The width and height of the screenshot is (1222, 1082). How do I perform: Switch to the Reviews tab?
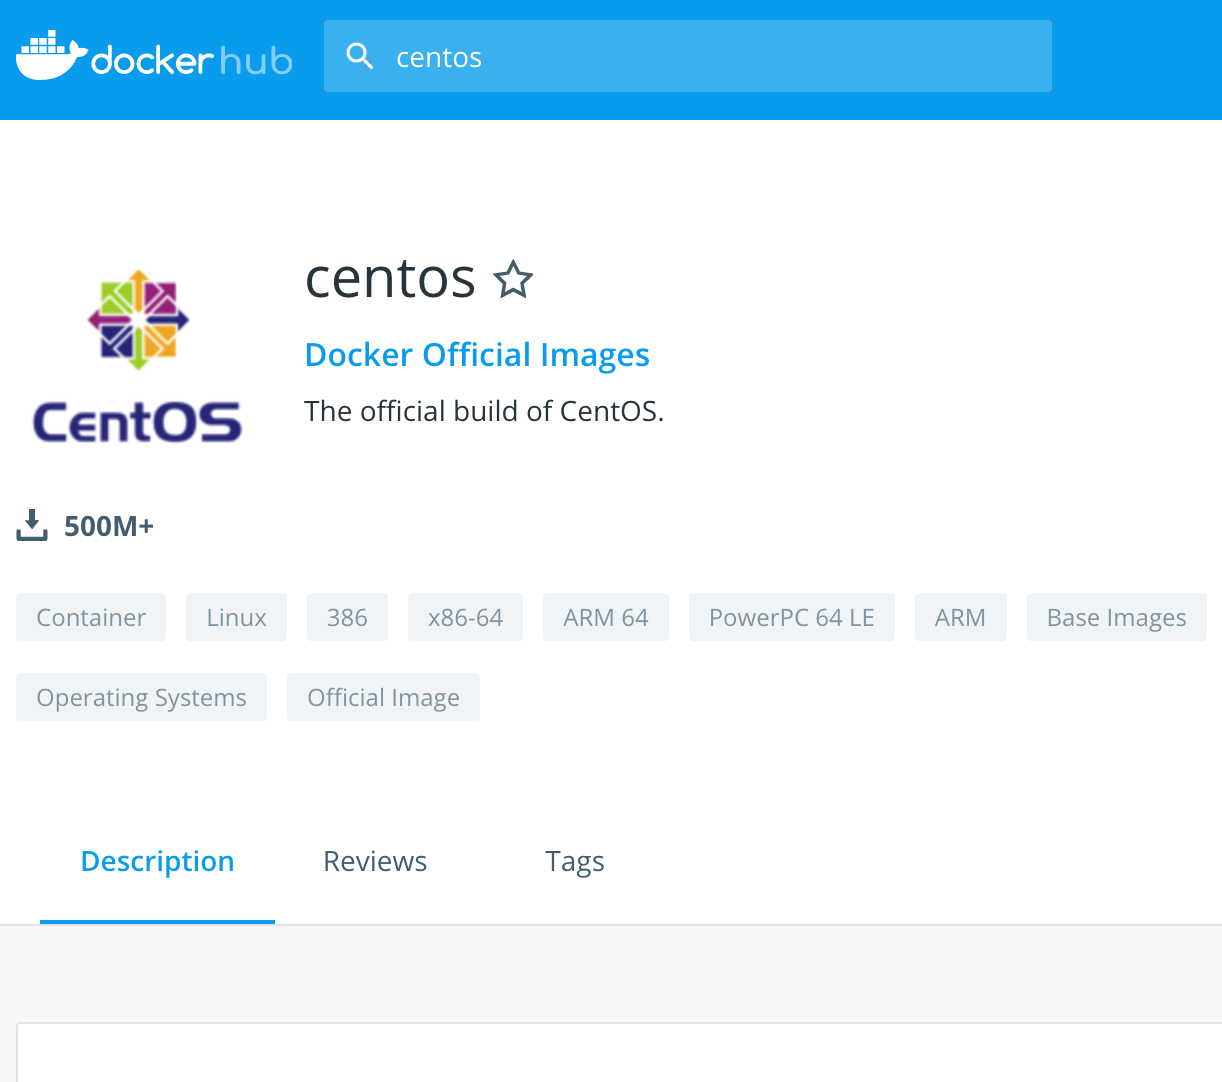tap(375, 861)
